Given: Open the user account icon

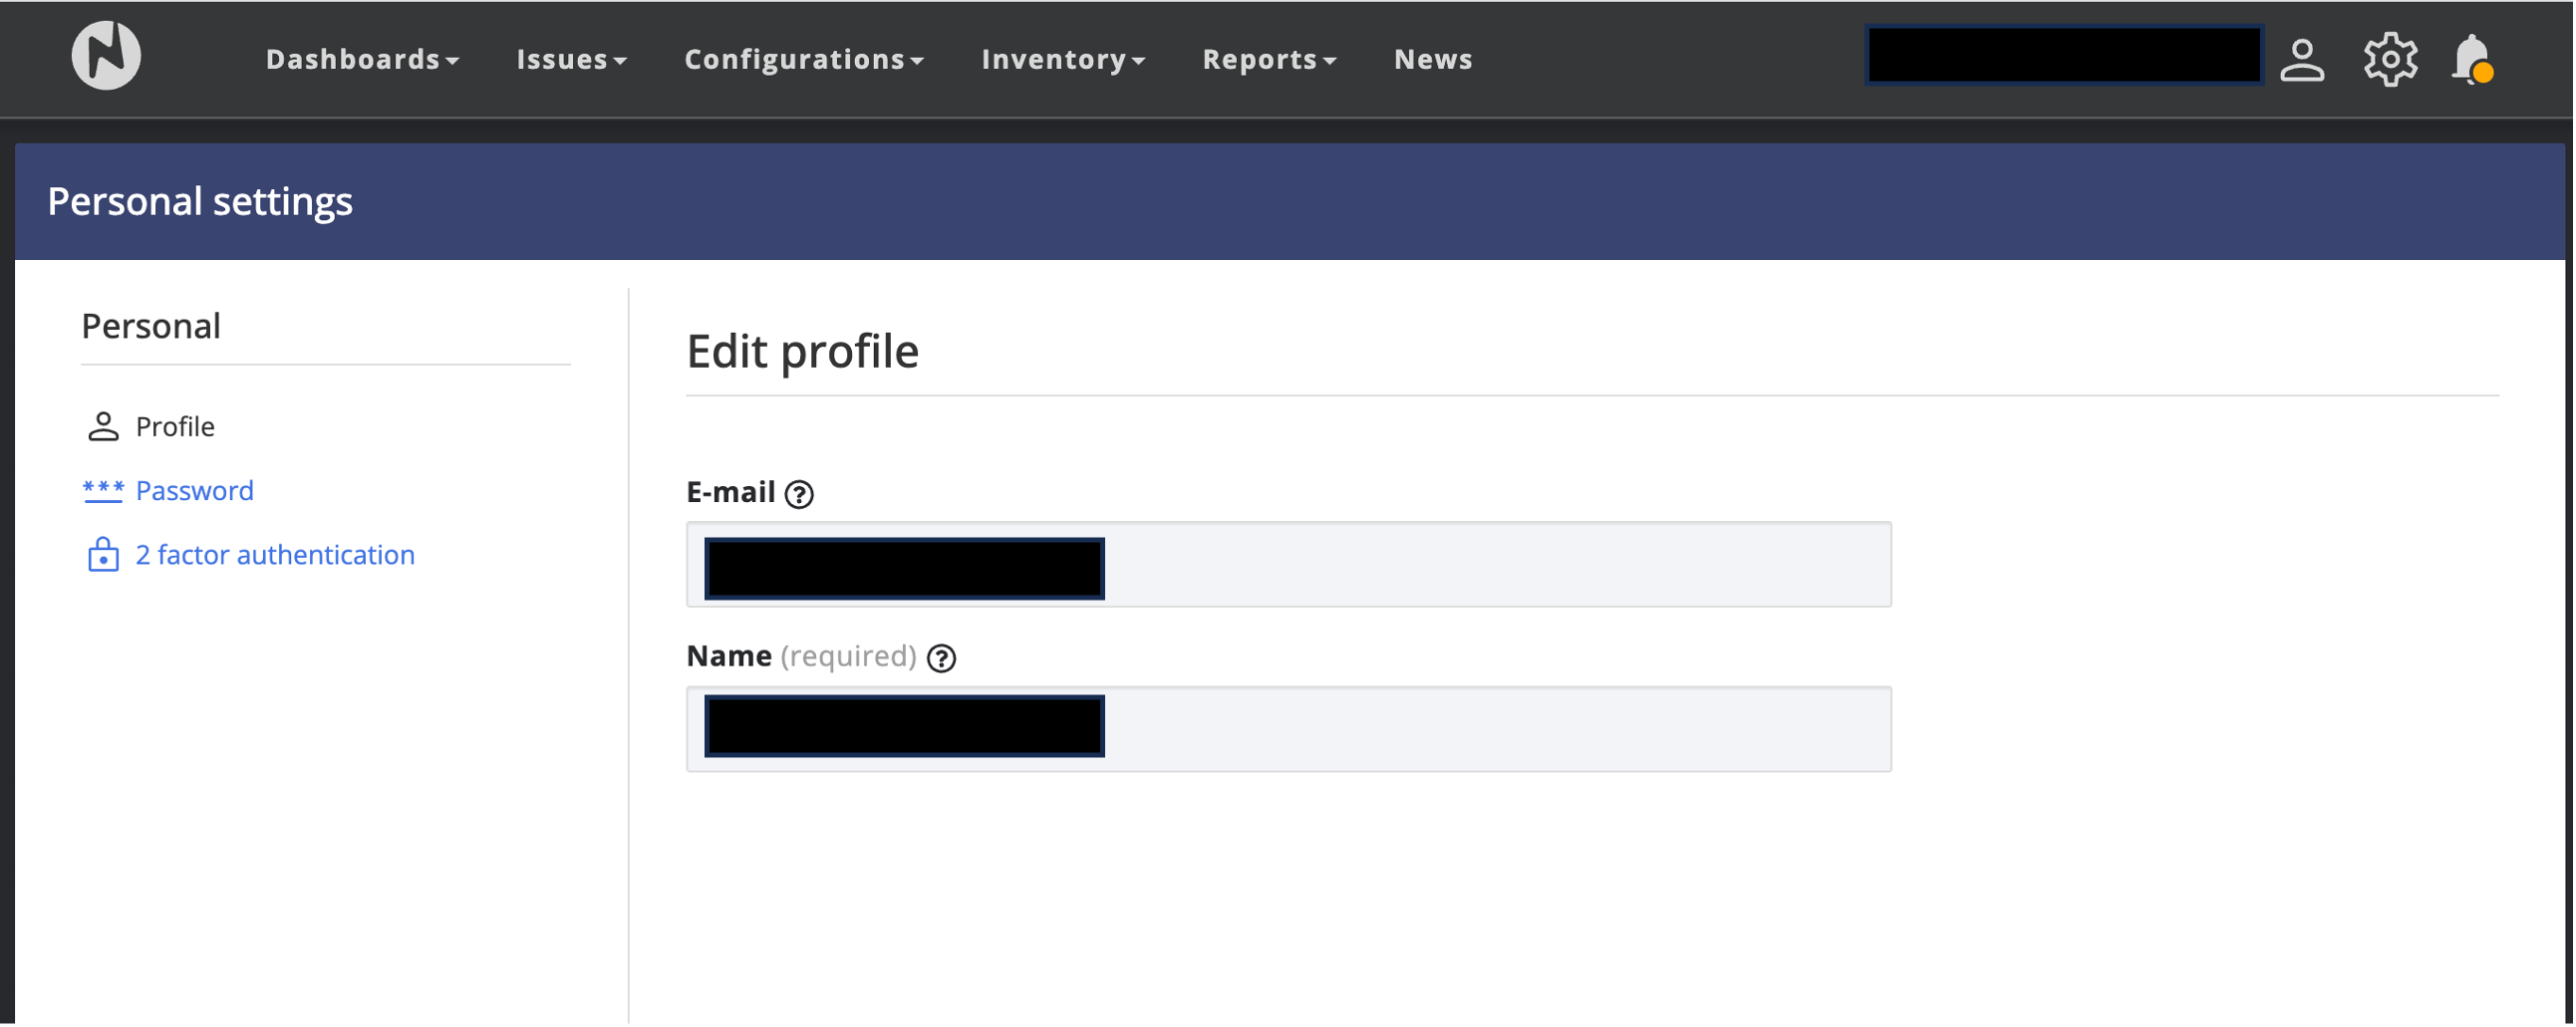Looking at the screenshot, I should coord(2302,58).
